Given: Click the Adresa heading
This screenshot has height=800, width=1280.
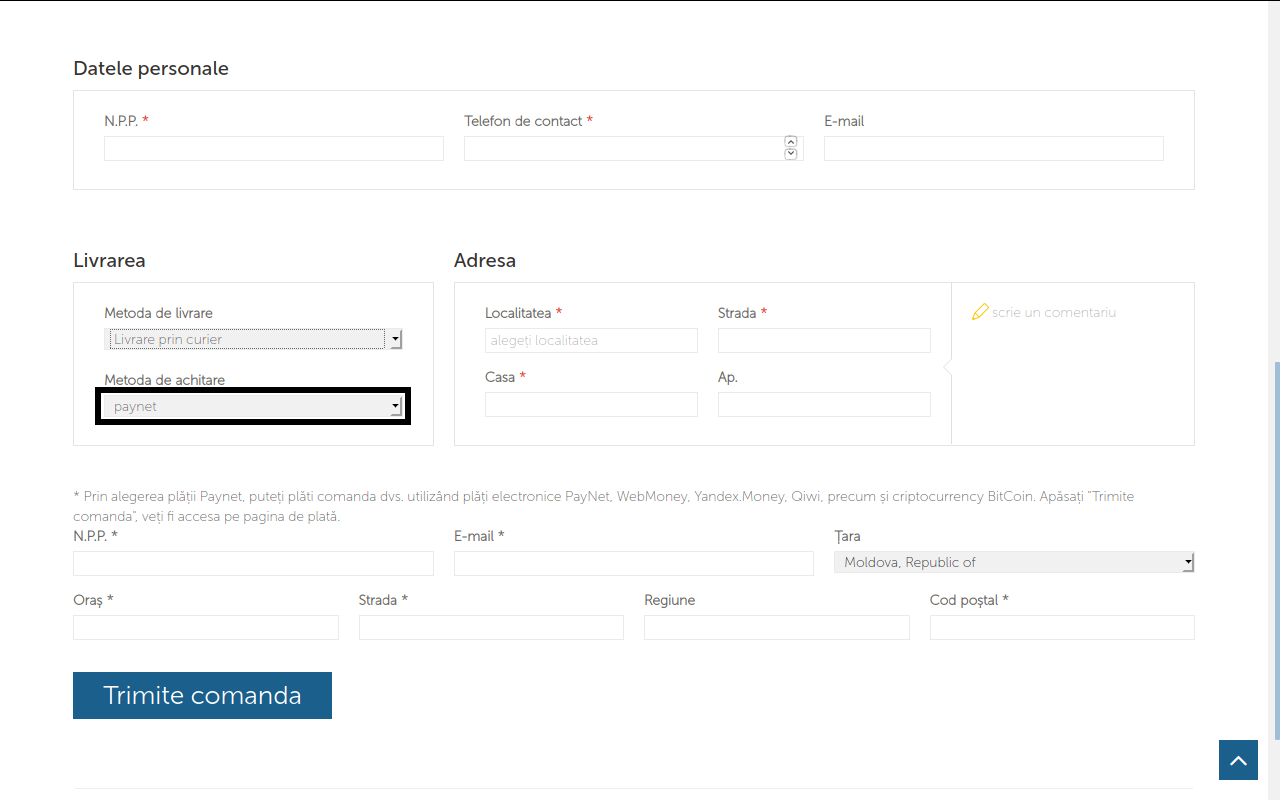Looking at the screenshot, I should [x=485, y=260].
